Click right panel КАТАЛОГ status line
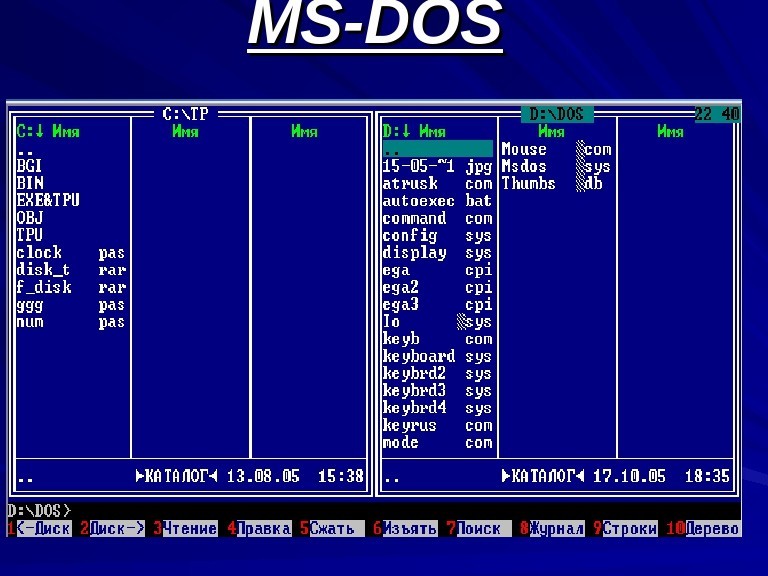This screenshot has width=768, height=576. tap(557, 476)
